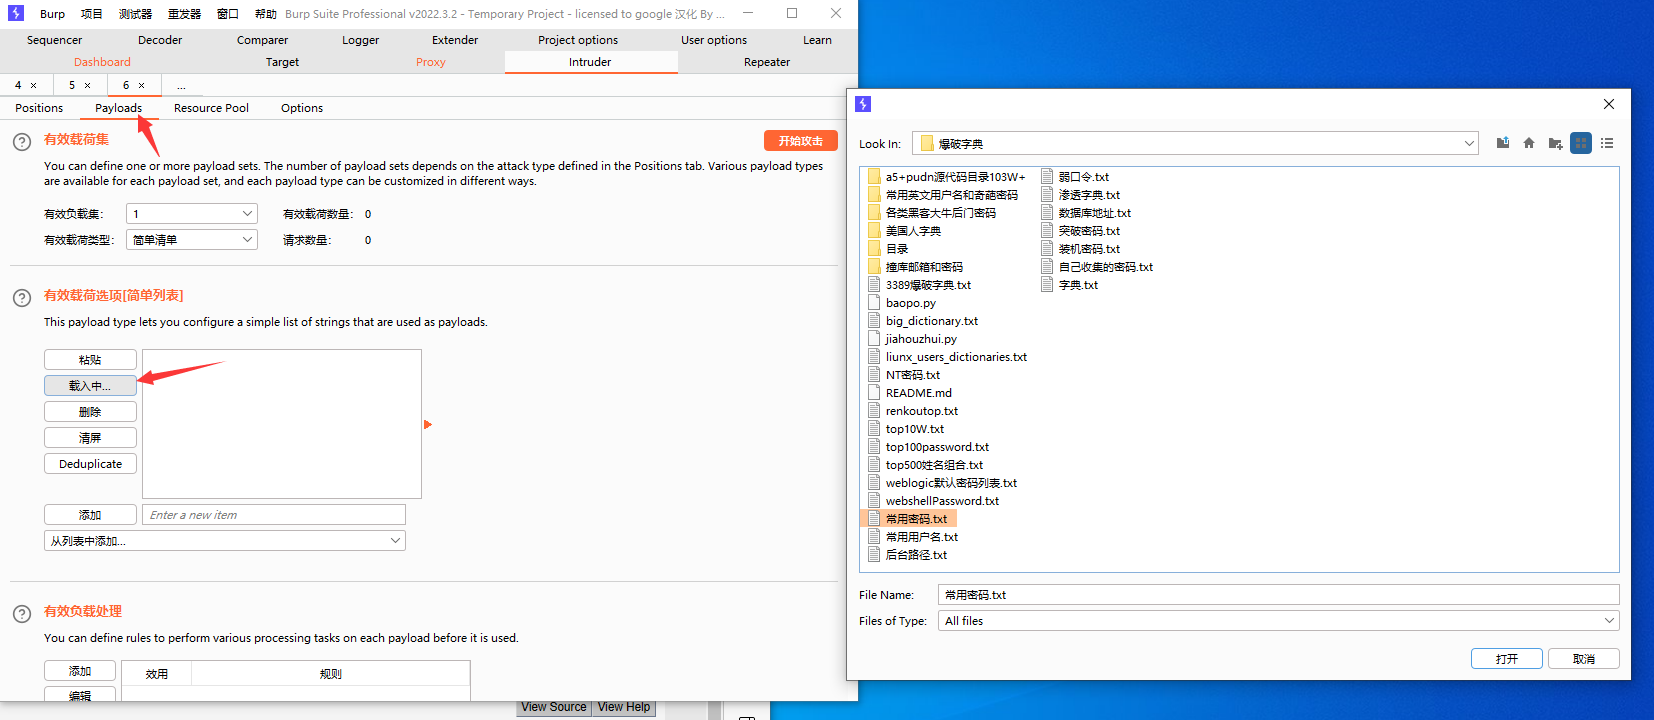Click 取消 to cancel file dialog
The image size is (1654, 720).
[x=1584, y=659]
